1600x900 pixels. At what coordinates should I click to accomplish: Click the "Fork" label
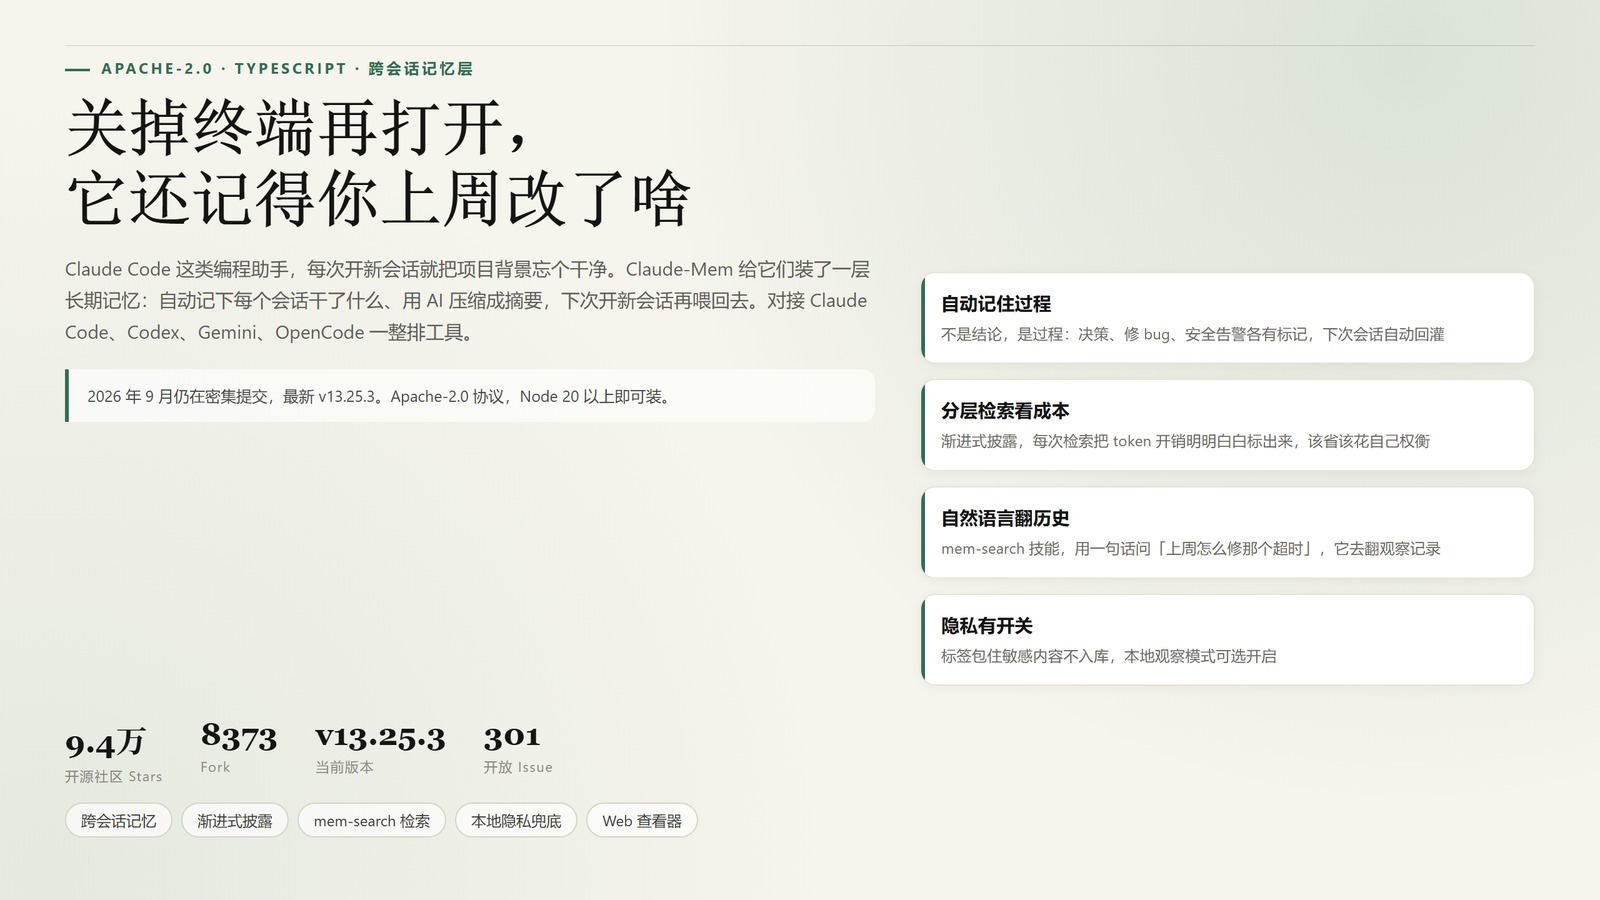[x=215, y=767]
